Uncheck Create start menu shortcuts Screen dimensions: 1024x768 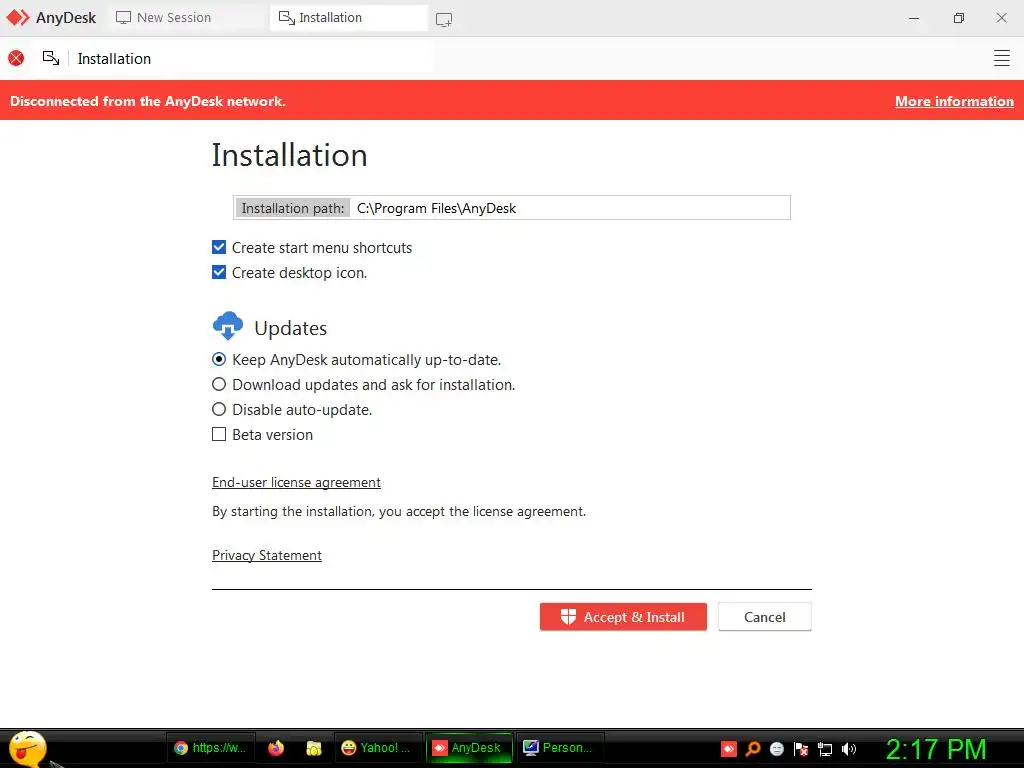(219, 248)
